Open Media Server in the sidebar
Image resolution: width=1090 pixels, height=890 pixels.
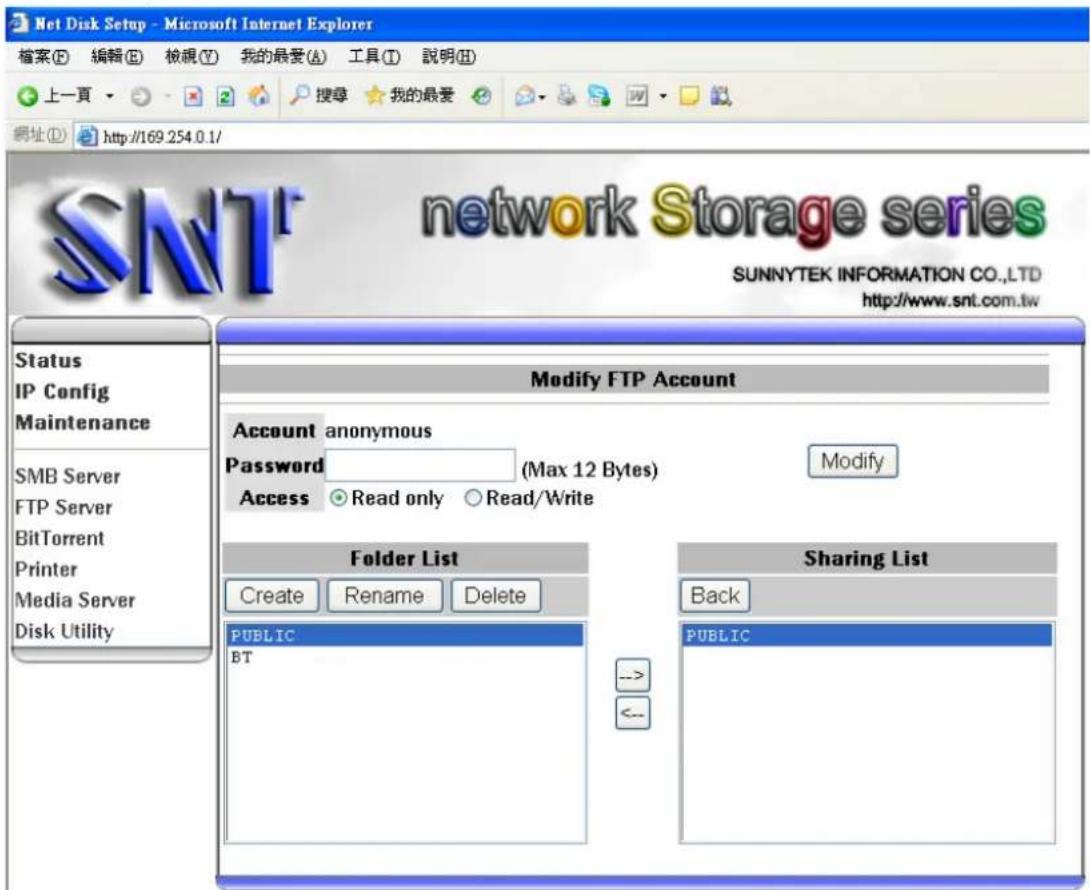[x=75, y=600]
